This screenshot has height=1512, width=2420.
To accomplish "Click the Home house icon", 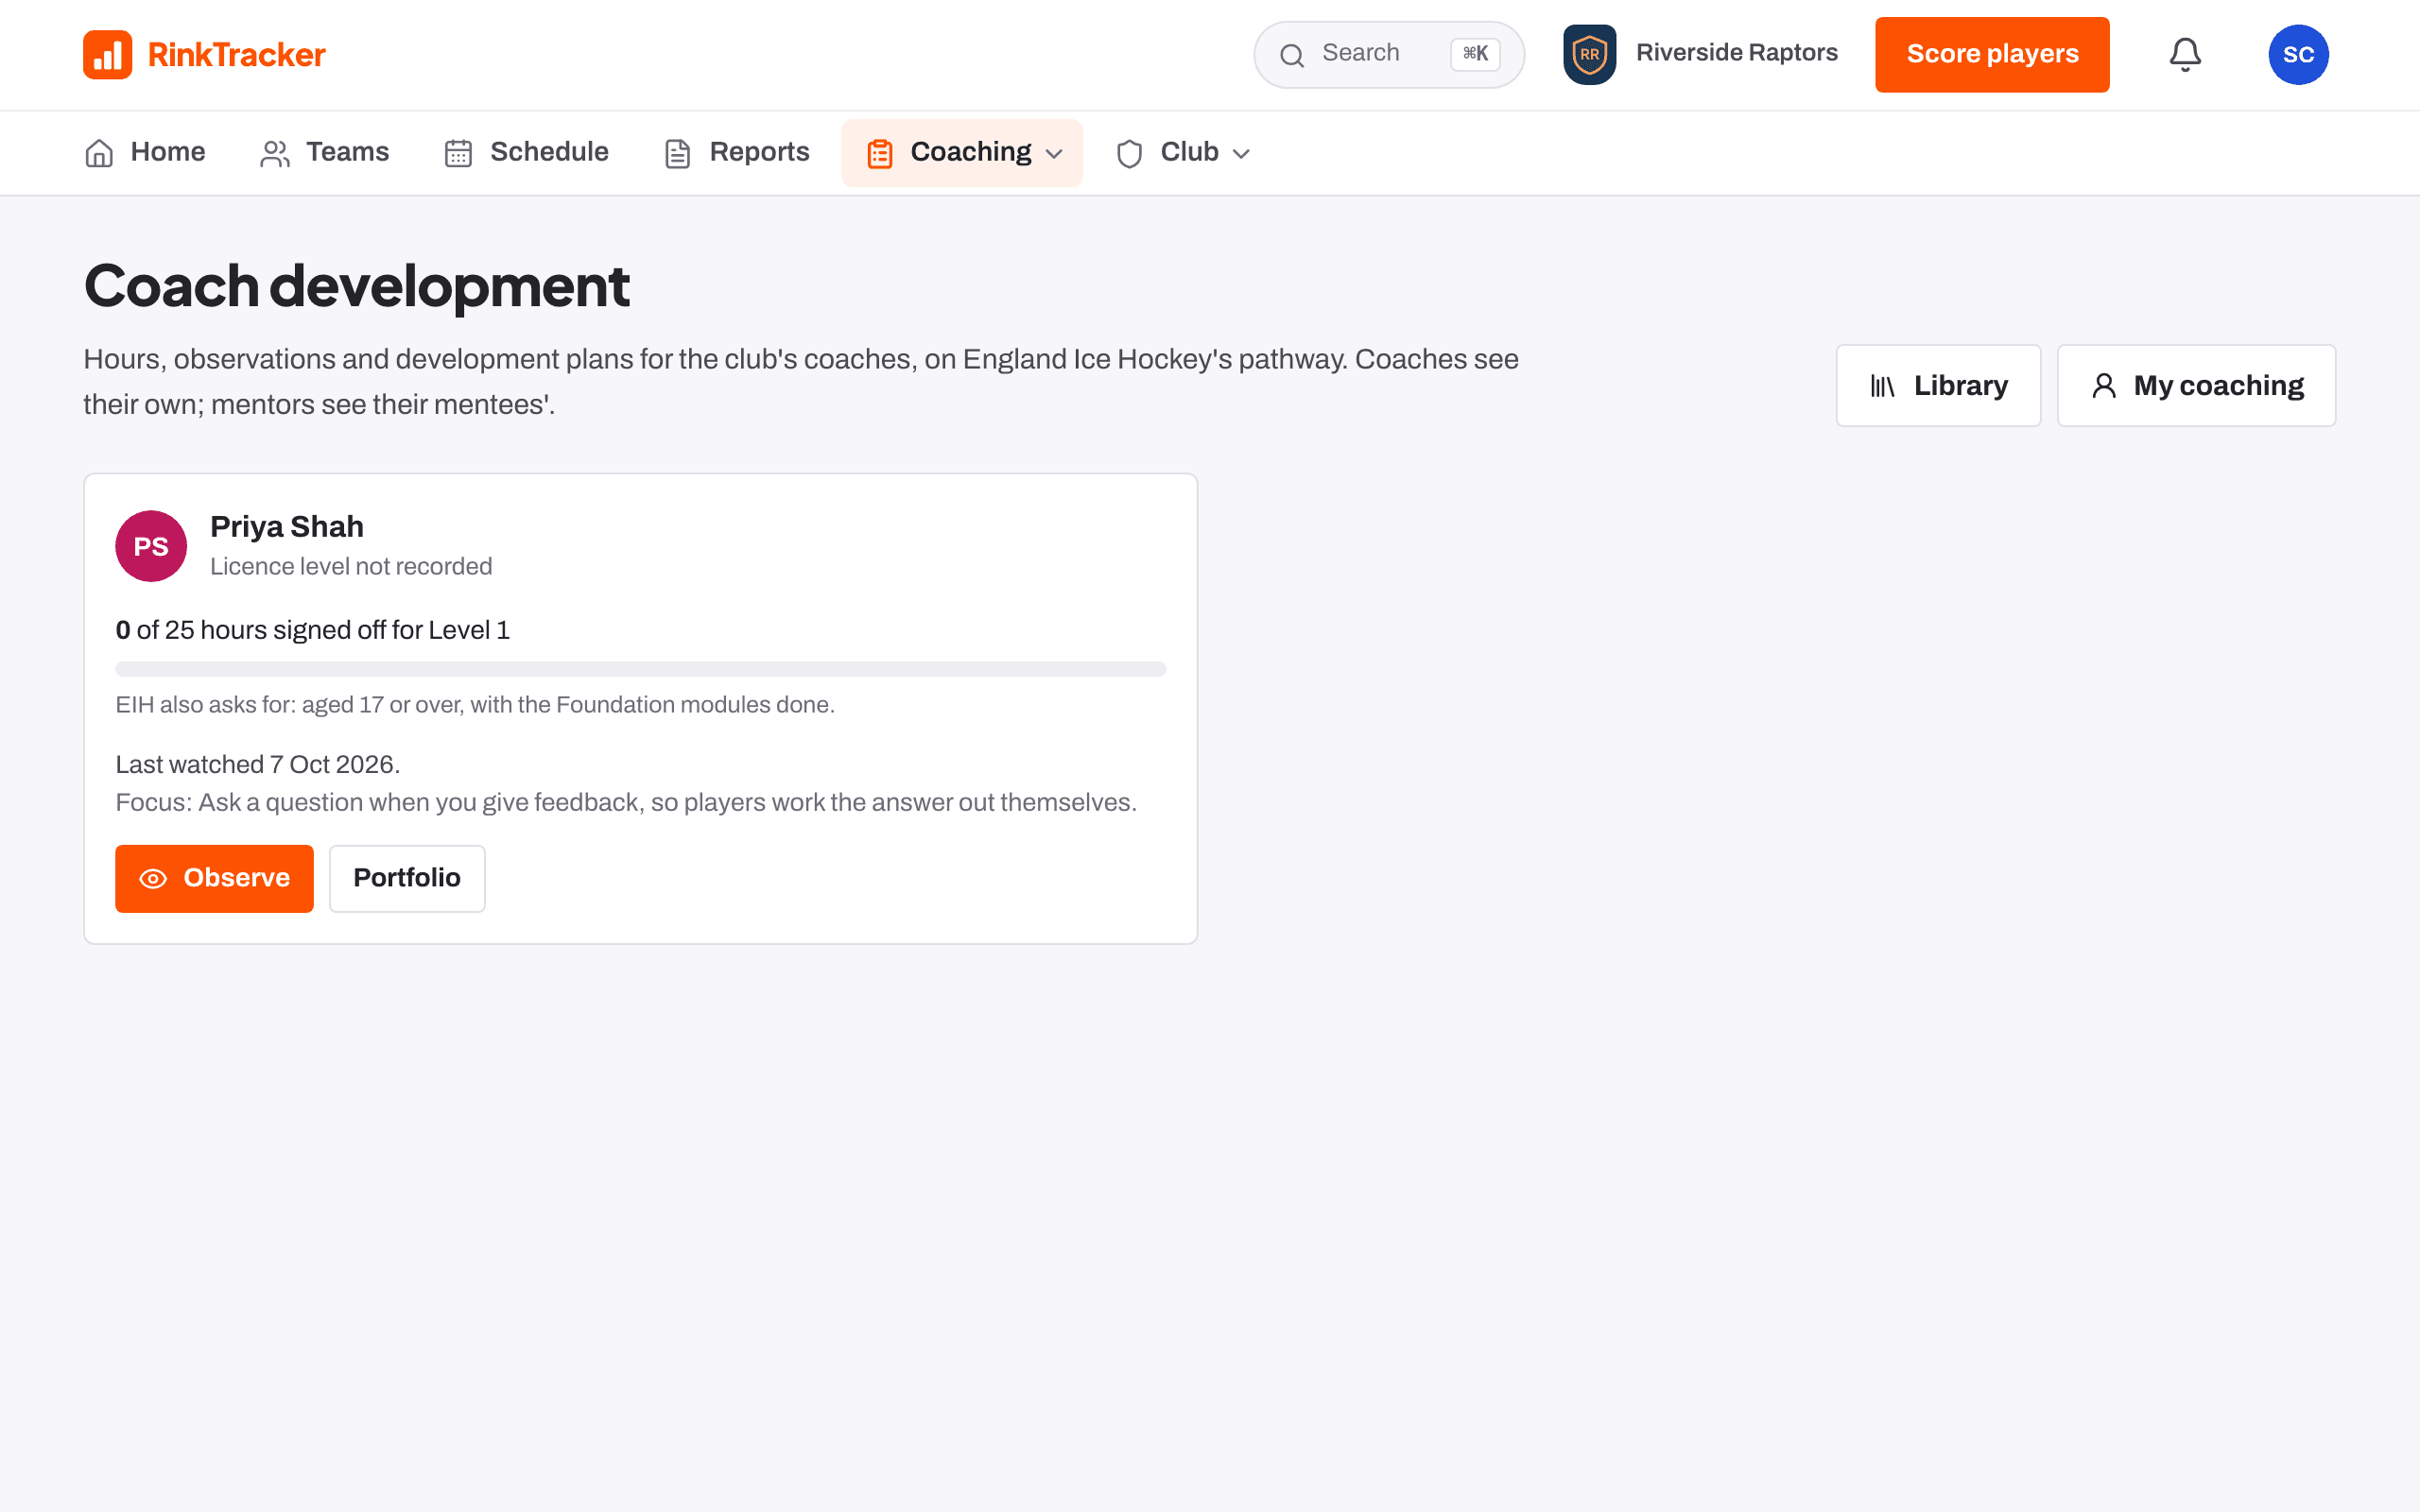I will coord(99,153).
